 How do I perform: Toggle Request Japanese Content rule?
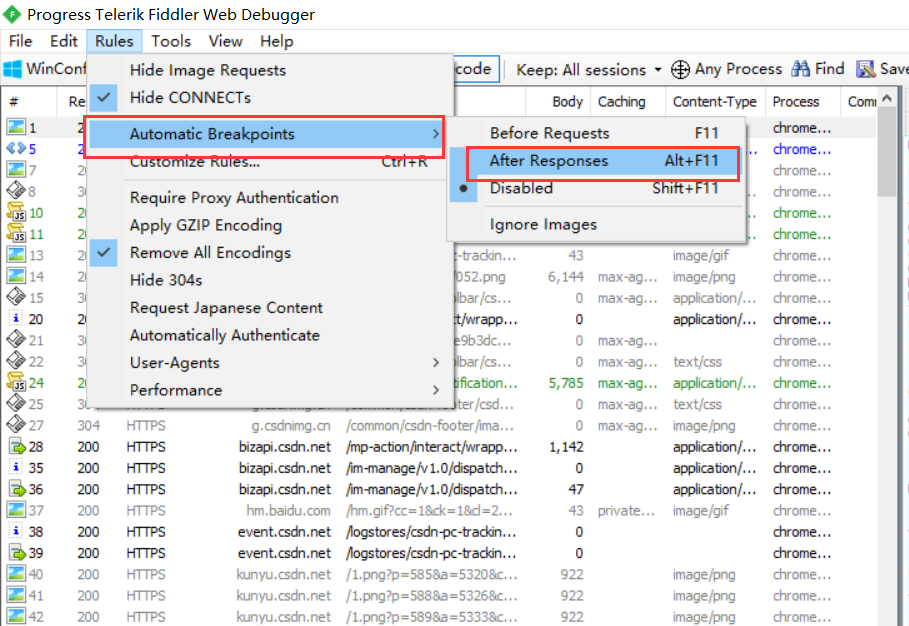pos(270,308)
